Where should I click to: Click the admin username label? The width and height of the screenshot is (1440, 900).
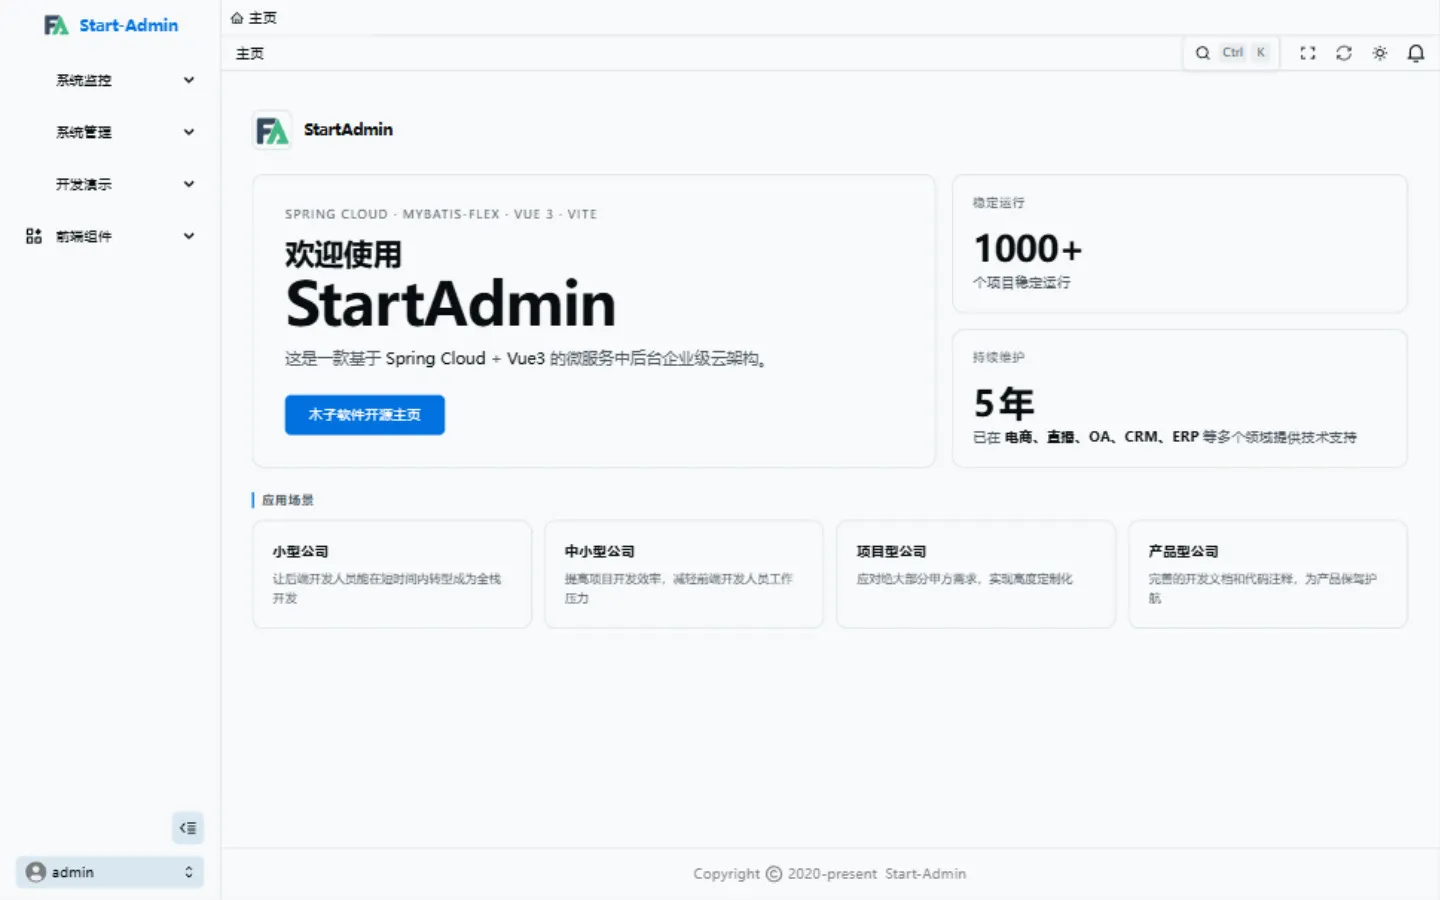tap(73, 872)
